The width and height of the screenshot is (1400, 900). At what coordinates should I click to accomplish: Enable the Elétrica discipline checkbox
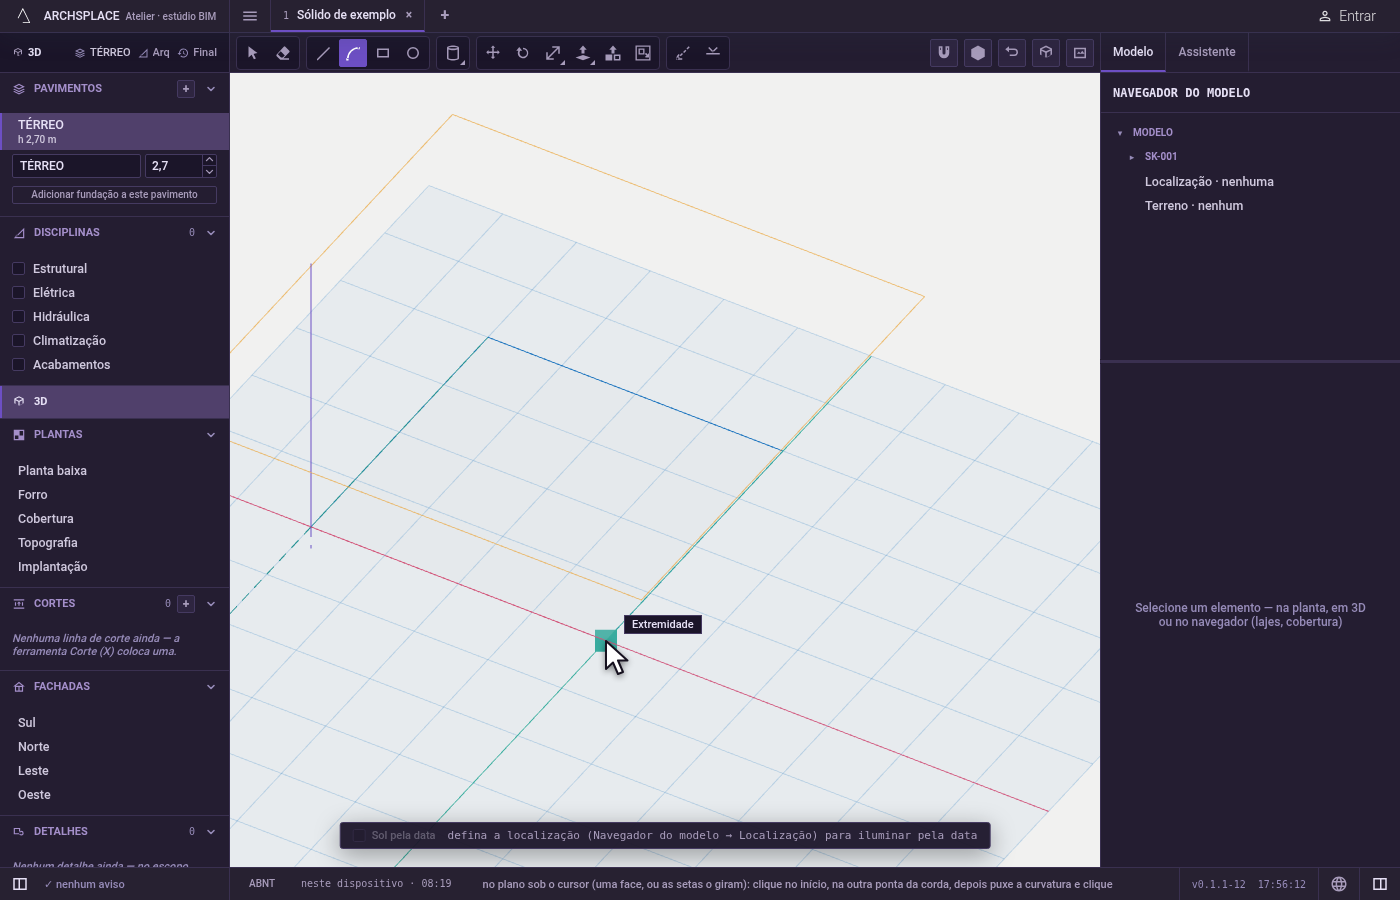tap(18, 293)
